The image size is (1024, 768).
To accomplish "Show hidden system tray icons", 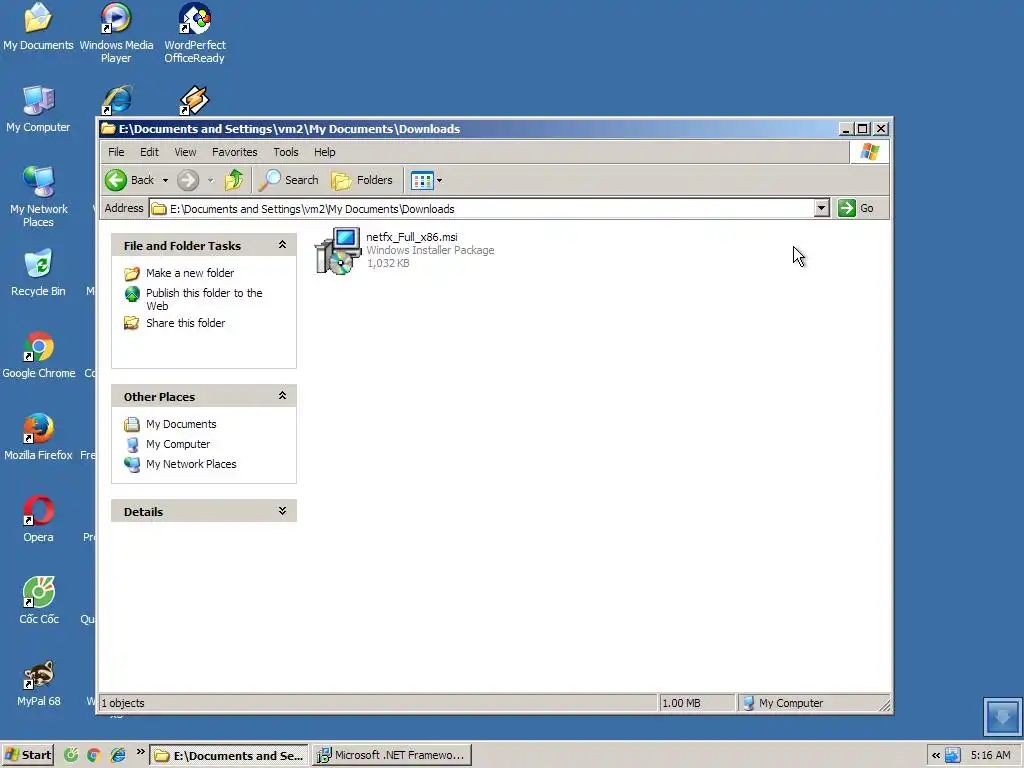I will point(936,756).
